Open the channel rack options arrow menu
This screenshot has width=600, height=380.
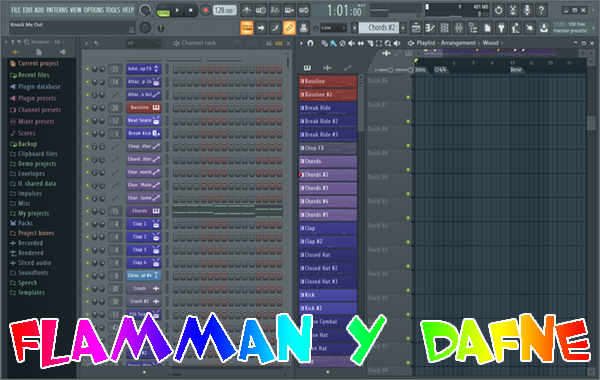pyautogui.click(x=86, y=43)
